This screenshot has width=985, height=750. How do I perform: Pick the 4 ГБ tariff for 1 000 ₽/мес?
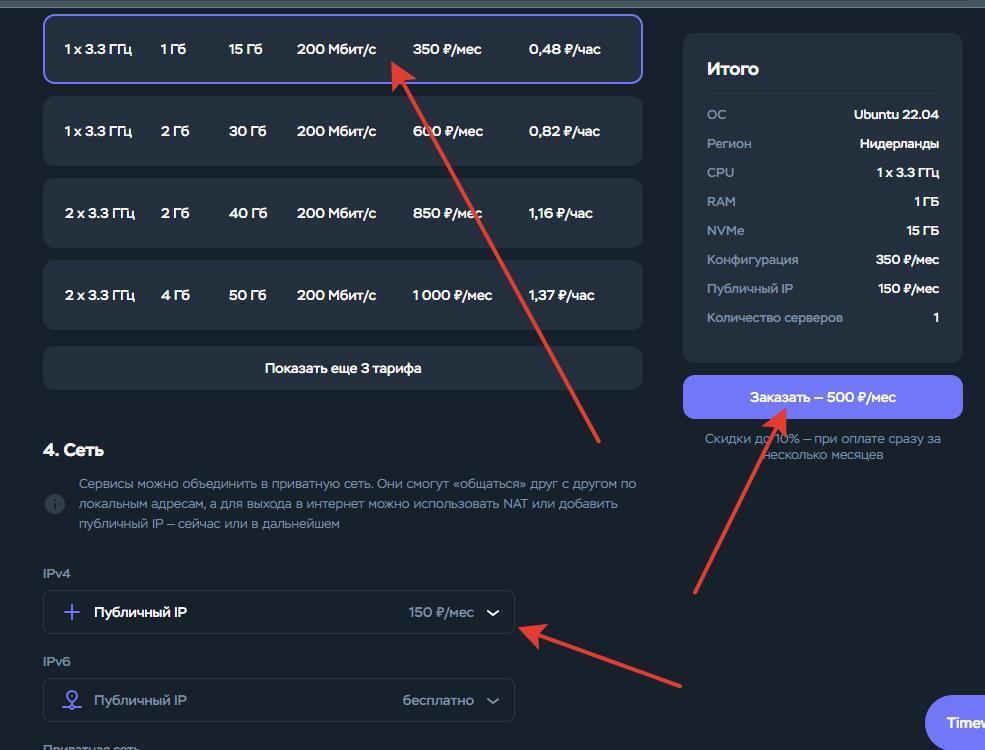[342, 295]
